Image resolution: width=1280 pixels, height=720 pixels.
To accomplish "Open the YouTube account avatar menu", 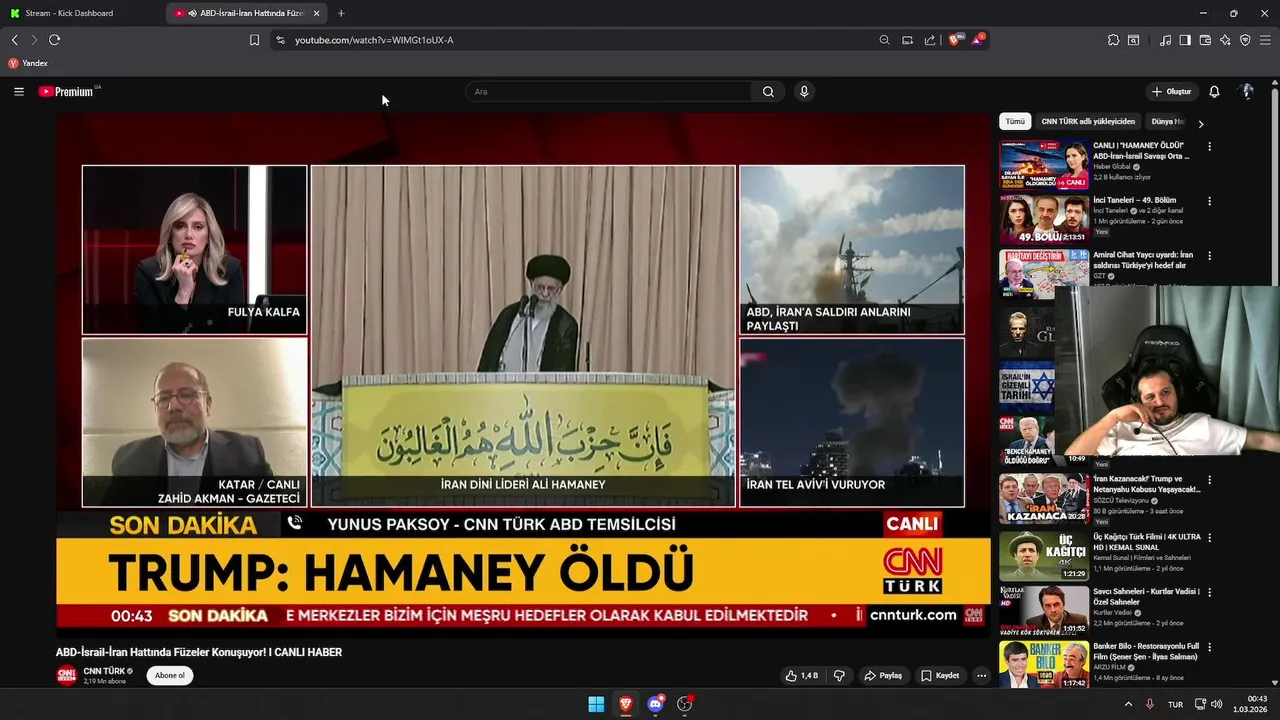I will pyautogui.click(x=1247, y=91).
